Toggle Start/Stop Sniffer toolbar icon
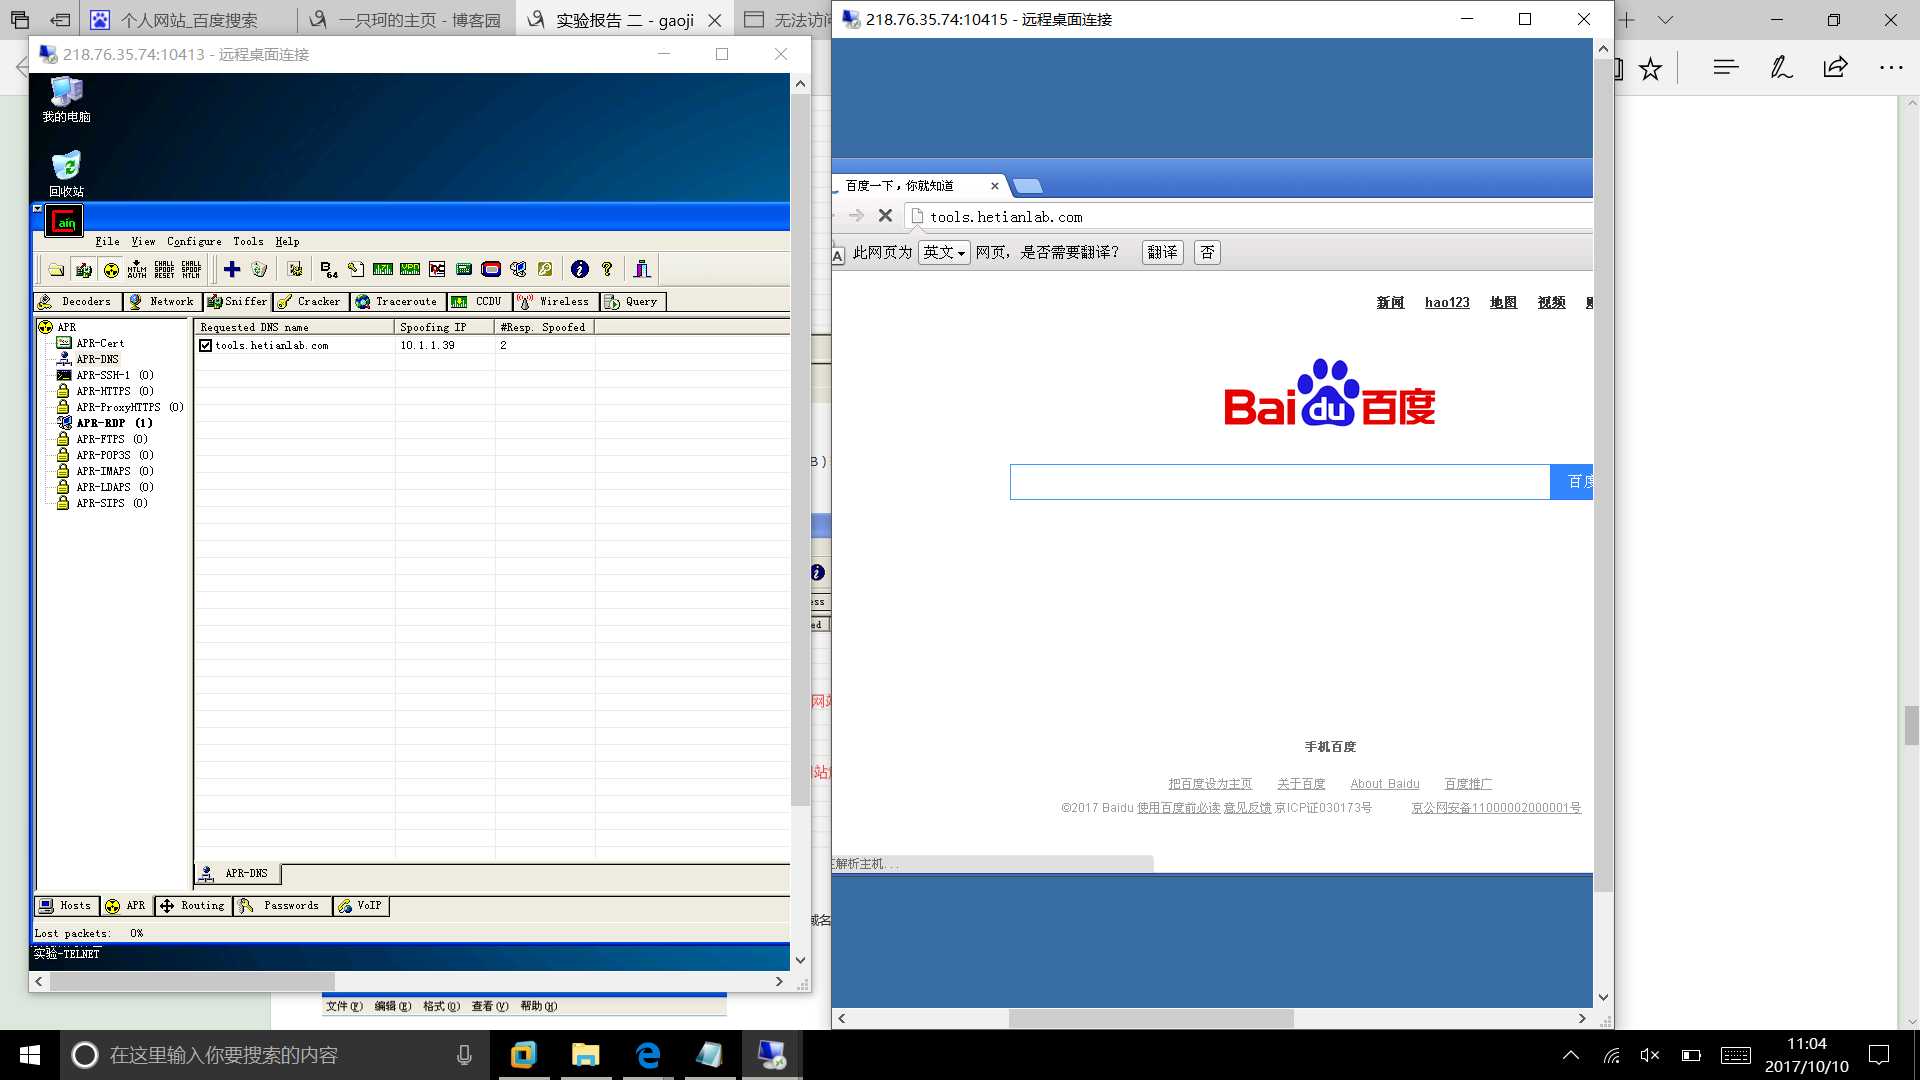 click(x=84, y=269)
